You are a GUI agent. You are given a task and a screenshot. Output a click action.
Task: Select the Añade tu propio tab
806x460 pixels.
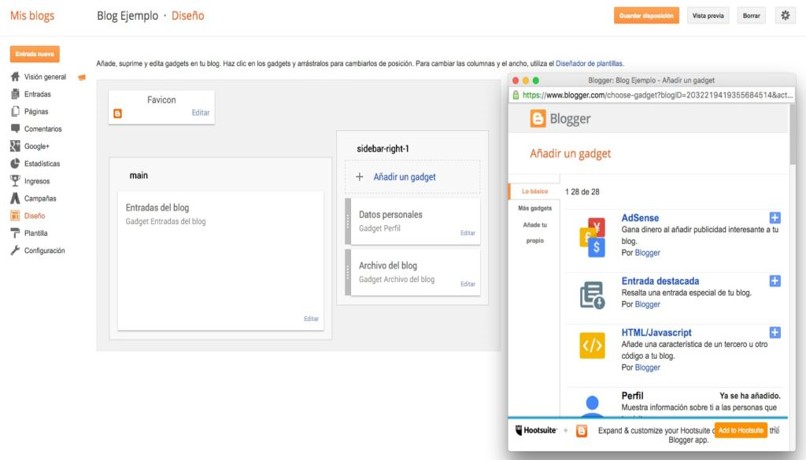(x=535, y=233)
